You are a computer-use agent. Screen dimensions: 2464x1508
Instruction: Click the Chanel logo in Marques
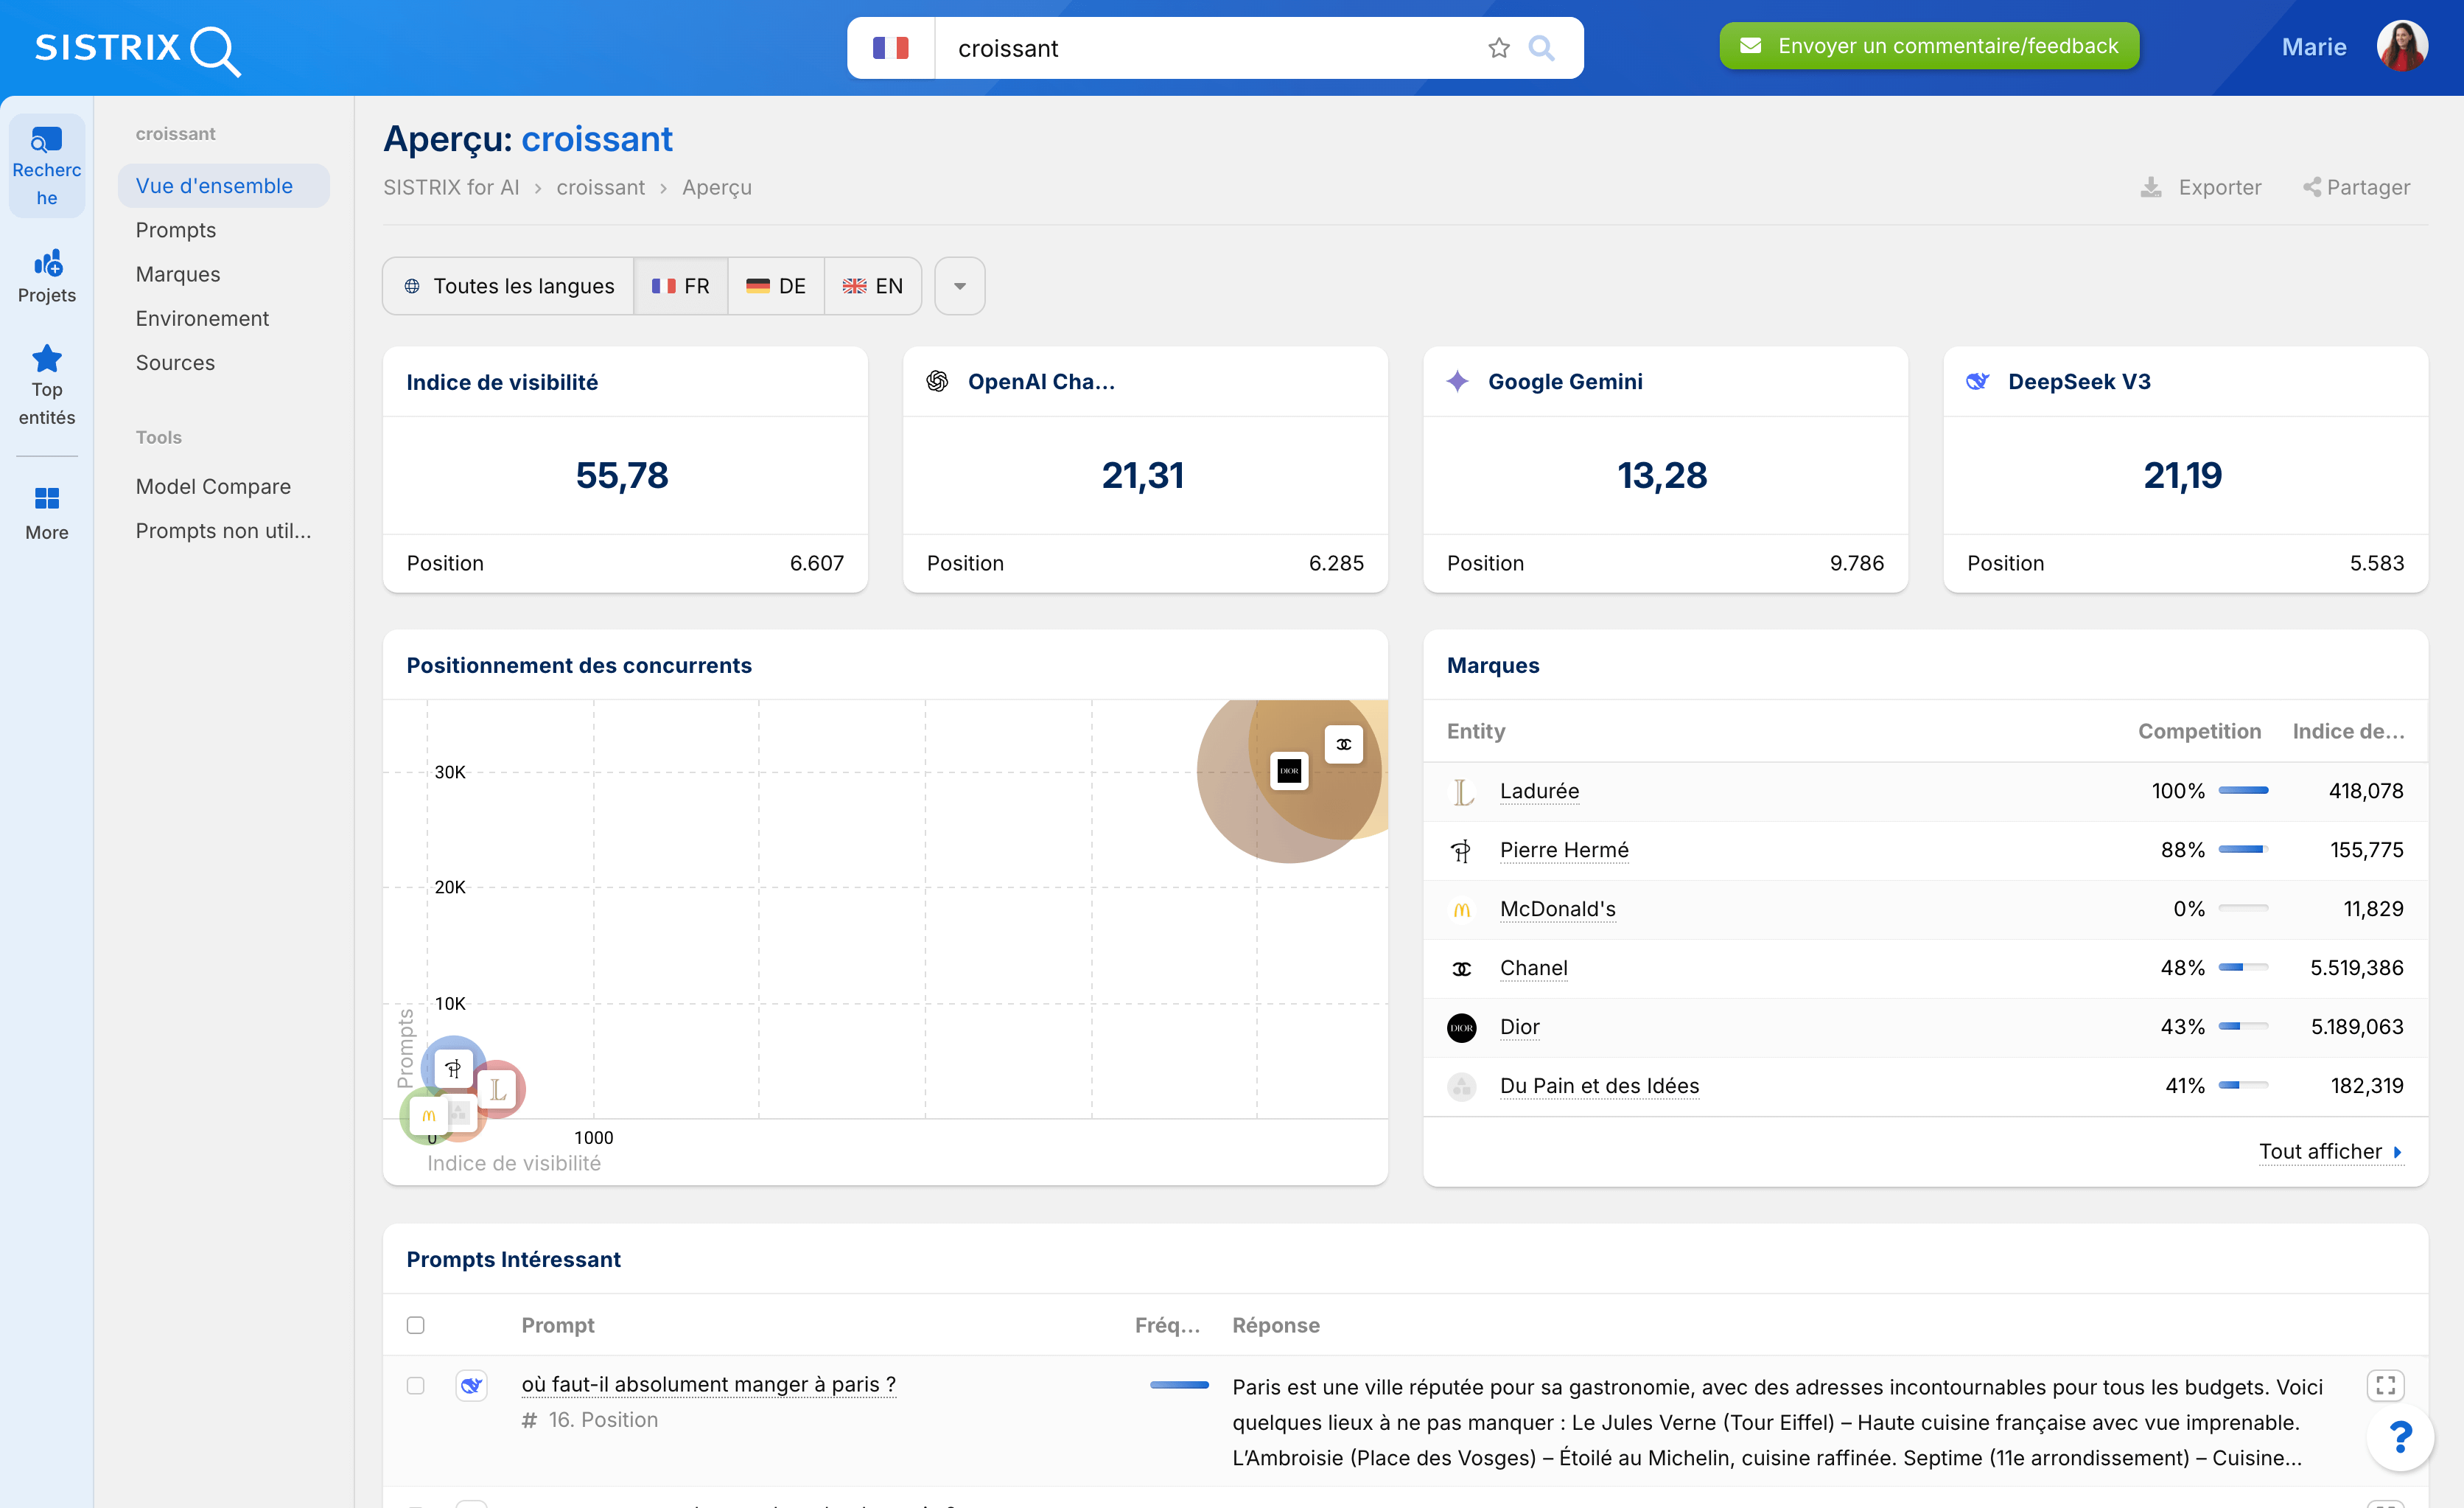[1462, 969]
